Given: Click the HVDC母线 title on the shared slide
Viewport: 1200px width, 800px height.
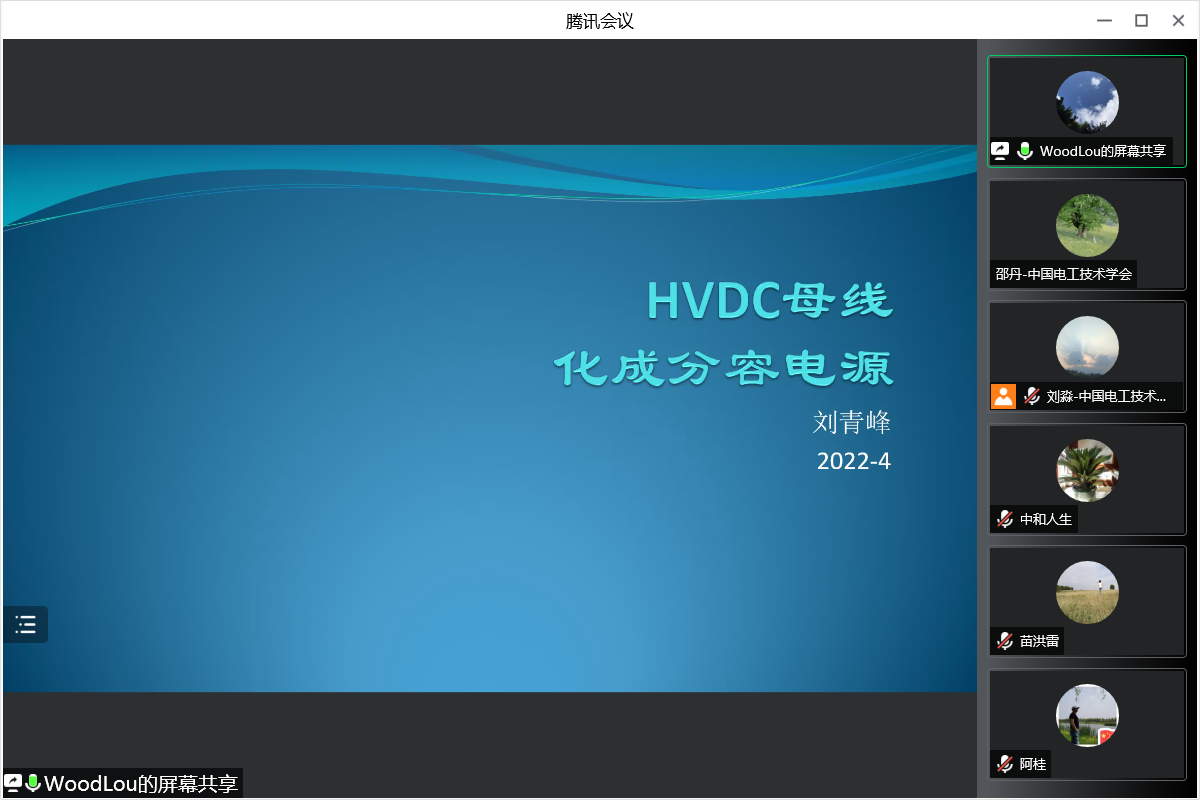Looking at the screenshot, I should pyautogui.click(x=769, y=300).
